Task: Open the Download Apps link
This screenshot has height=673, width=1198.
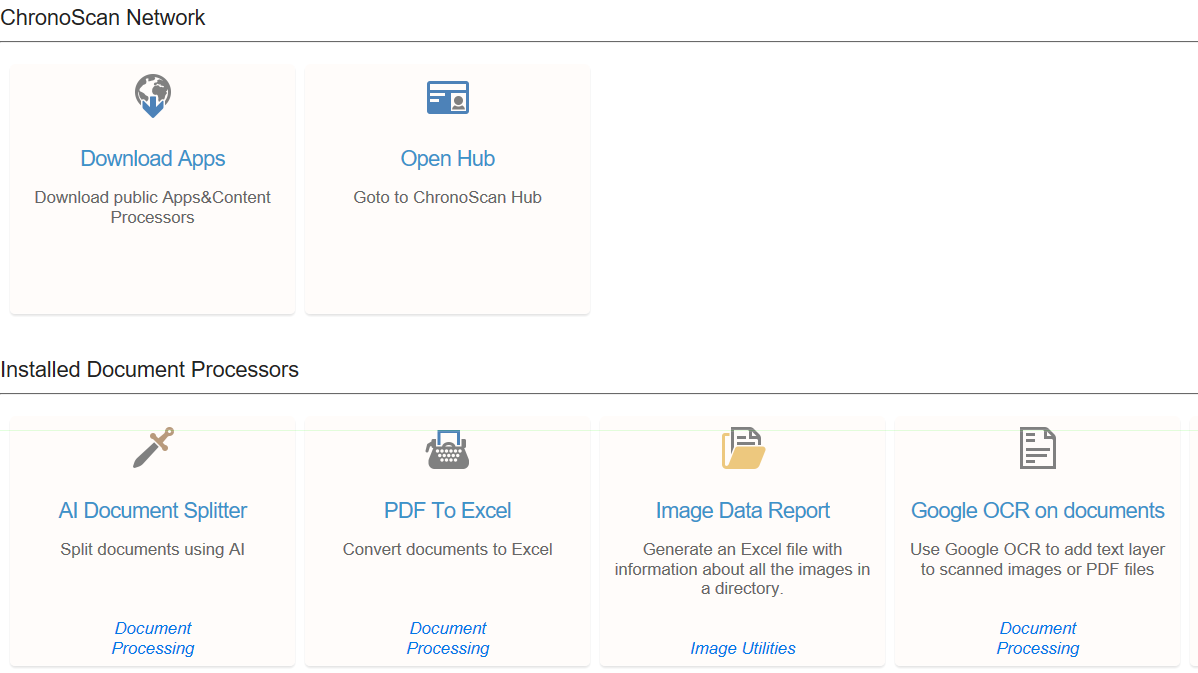Action: point(153,158)
